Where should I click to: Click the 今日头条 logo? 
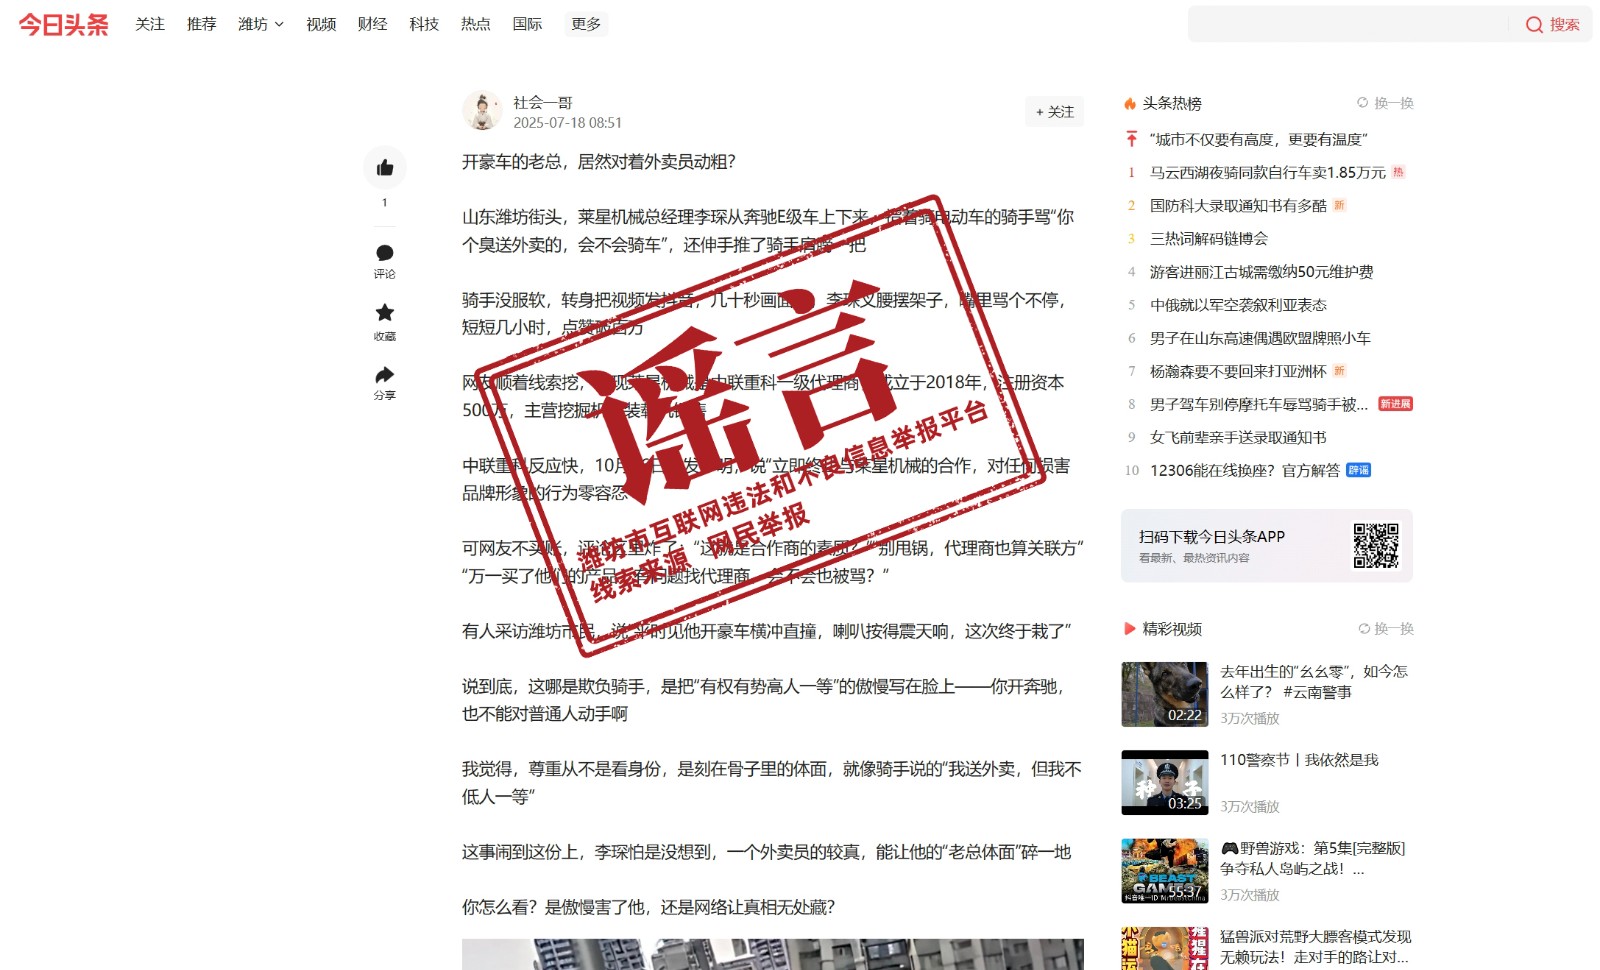tap(63, 25)
